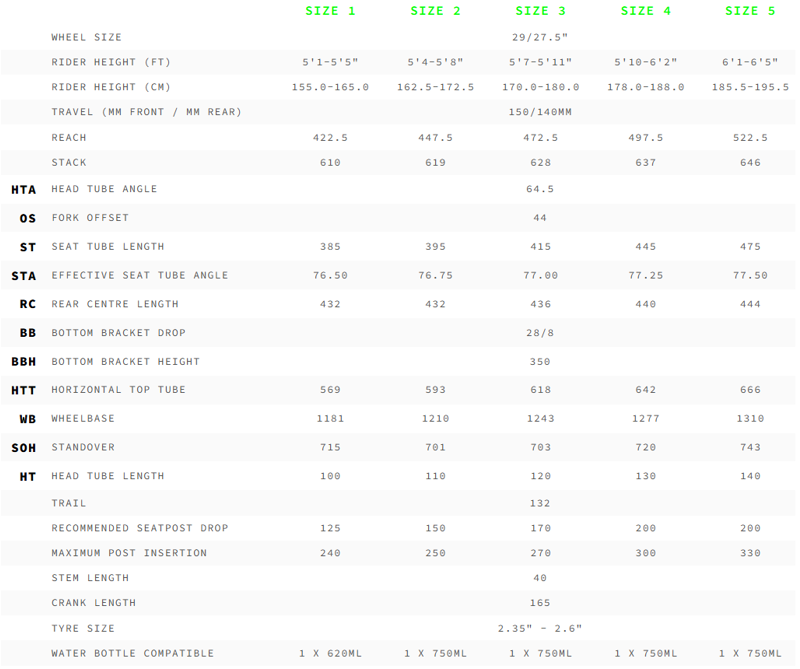Click the SIZE 1 column header

coord(330,11)
